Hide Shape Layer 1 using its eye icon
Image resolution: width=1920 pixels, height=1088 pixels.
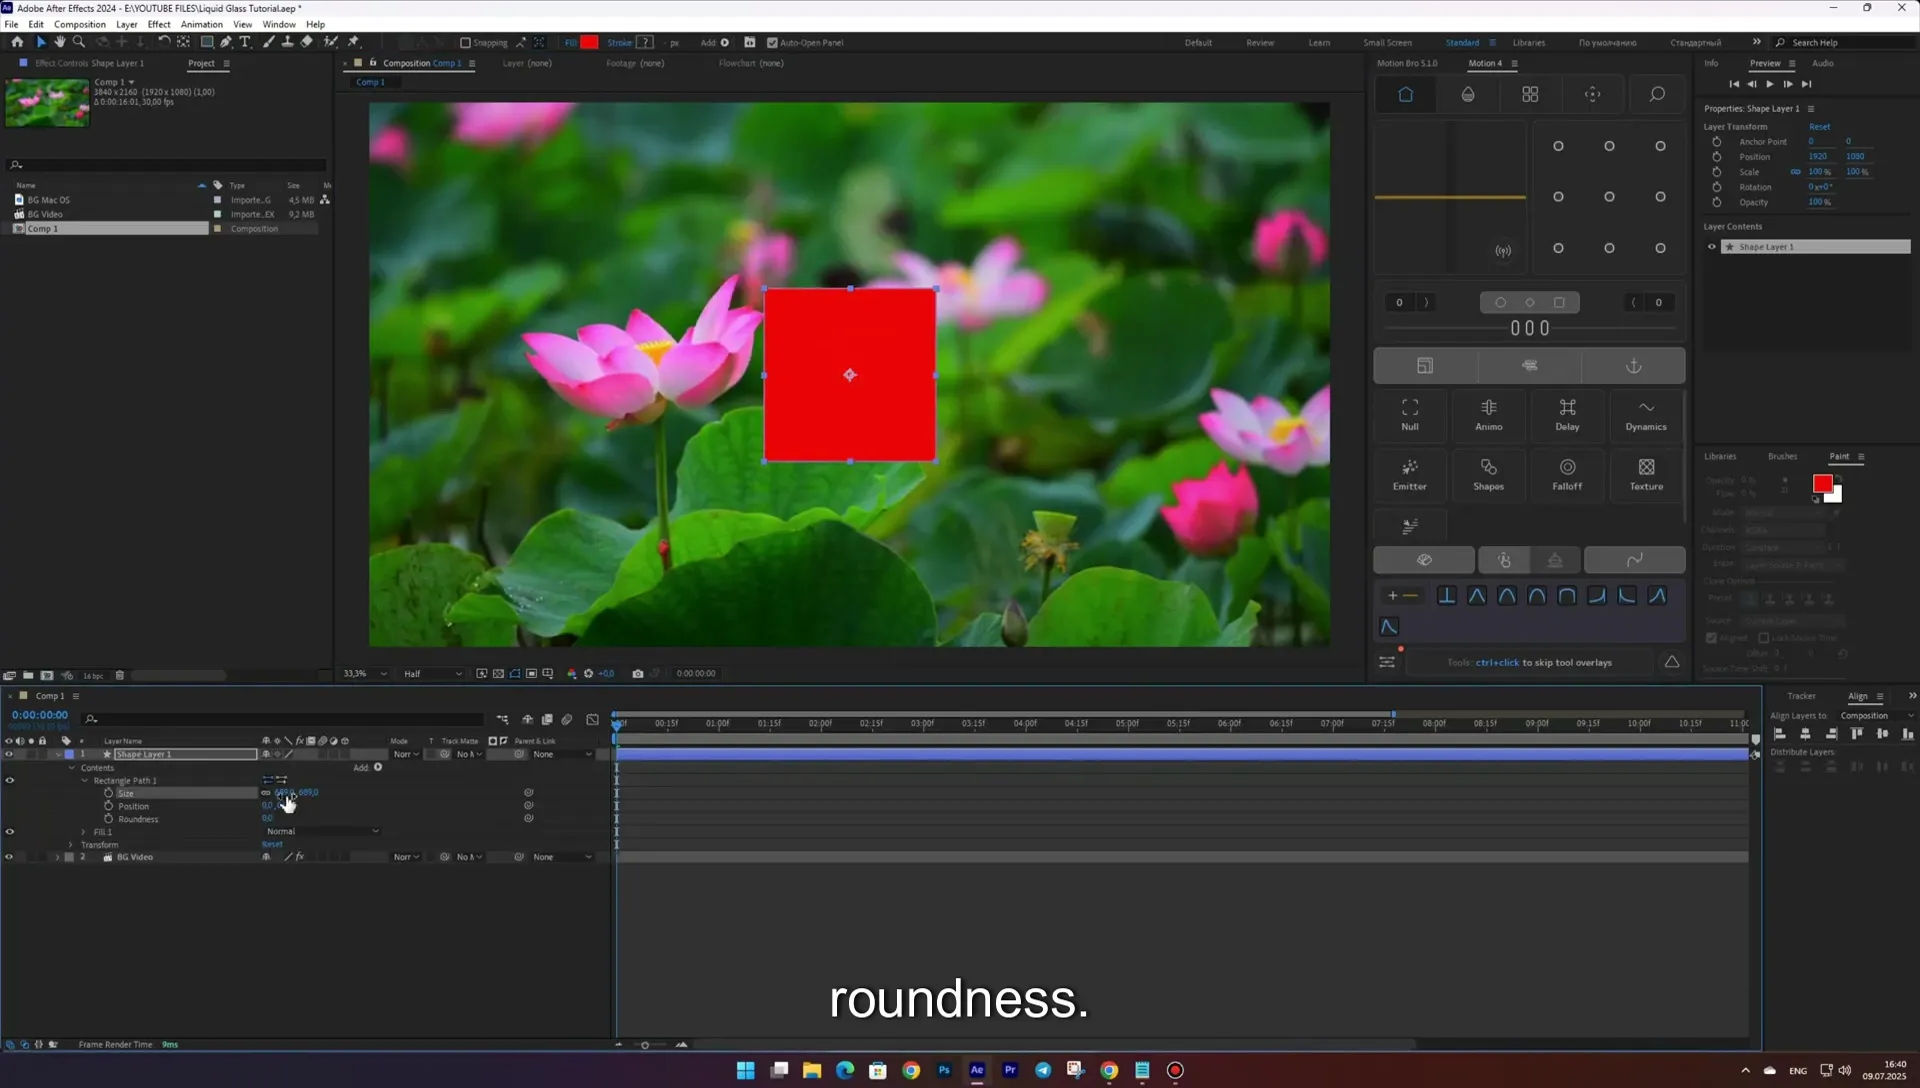[9, 755]
